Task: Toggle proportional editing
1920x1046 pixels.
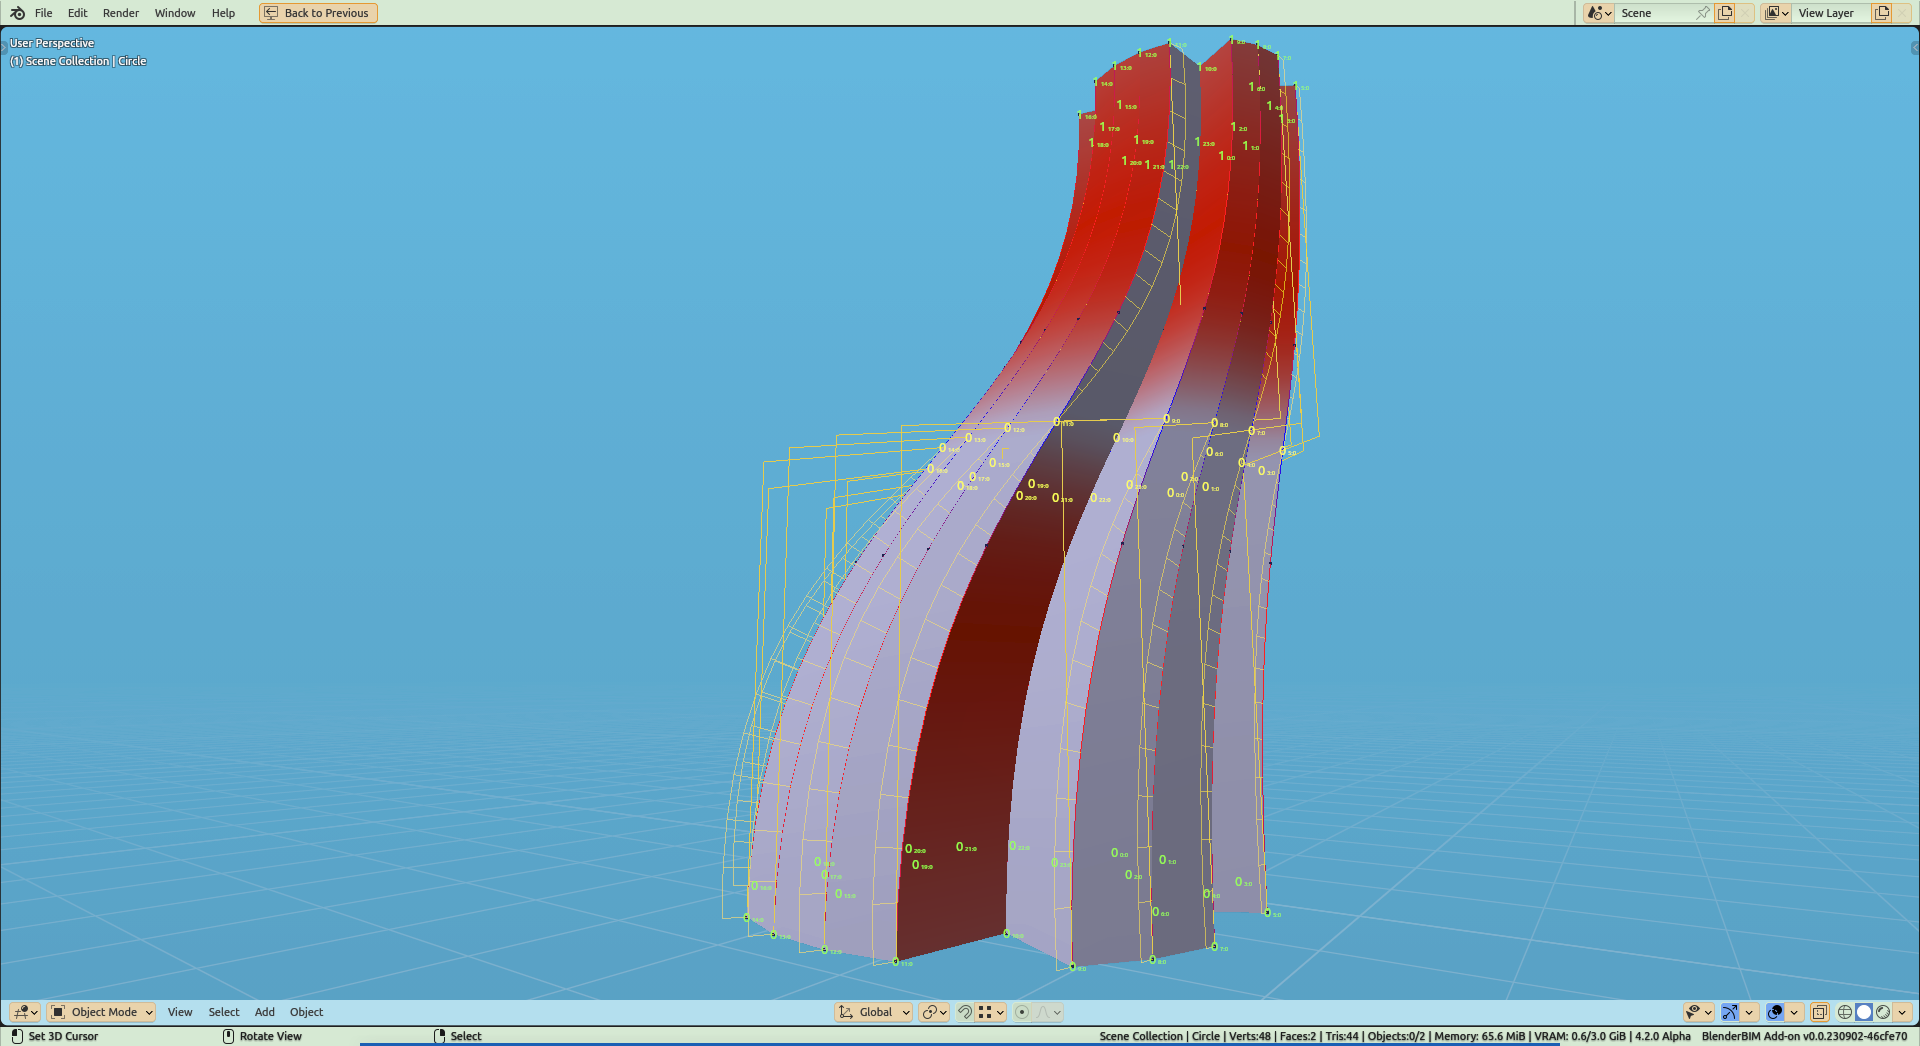Action: pyautogui.click(x=1022, y=1012)
